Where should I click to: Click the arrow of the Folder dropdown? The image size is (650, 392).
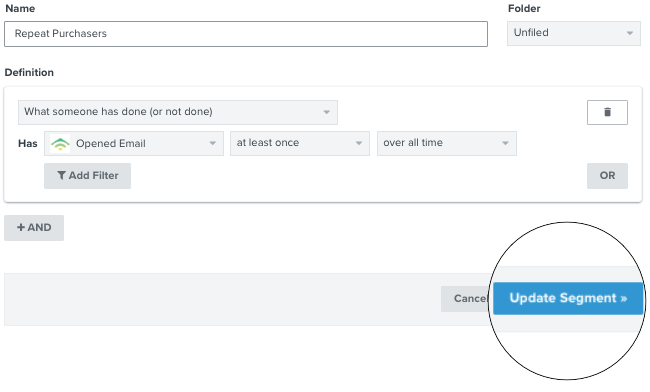(x=629, y=33)
